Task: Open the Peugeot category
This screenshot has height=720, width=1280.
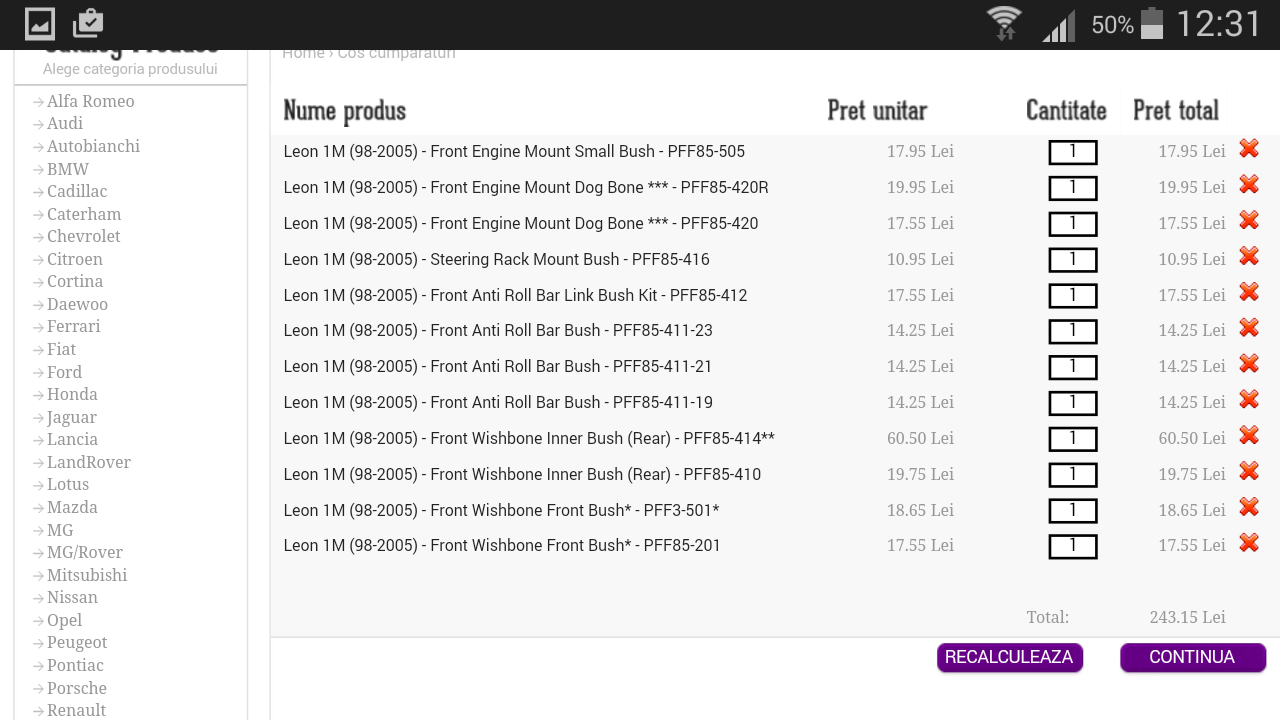Action: [x=77, y=642]
